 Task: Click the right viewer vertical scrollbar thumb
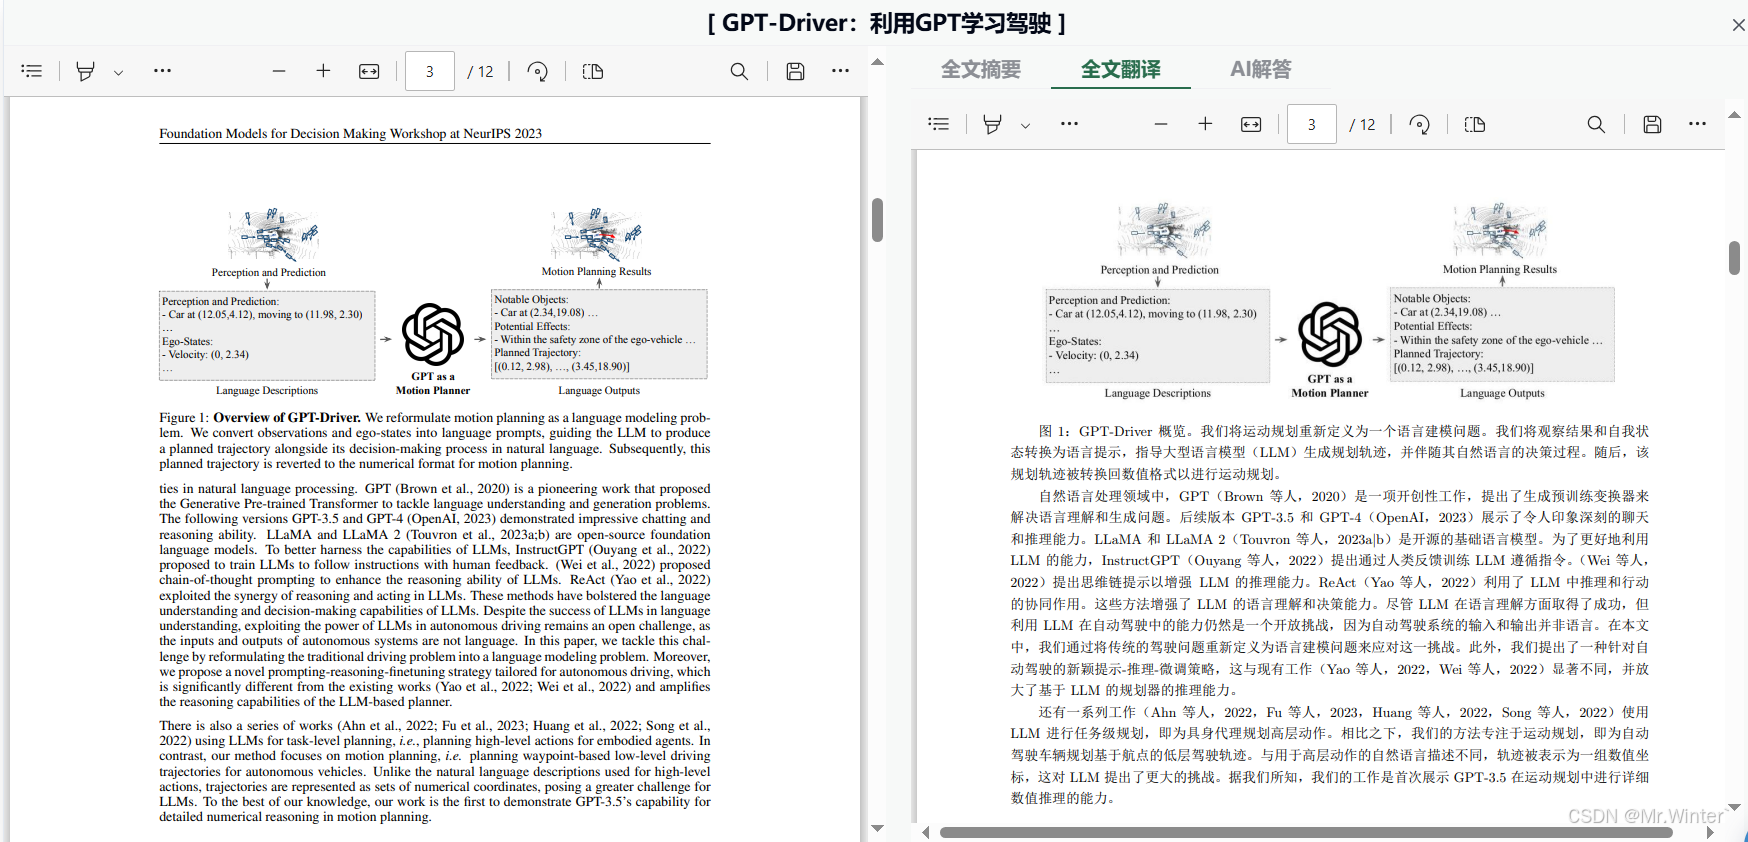tap(1735, 258)
